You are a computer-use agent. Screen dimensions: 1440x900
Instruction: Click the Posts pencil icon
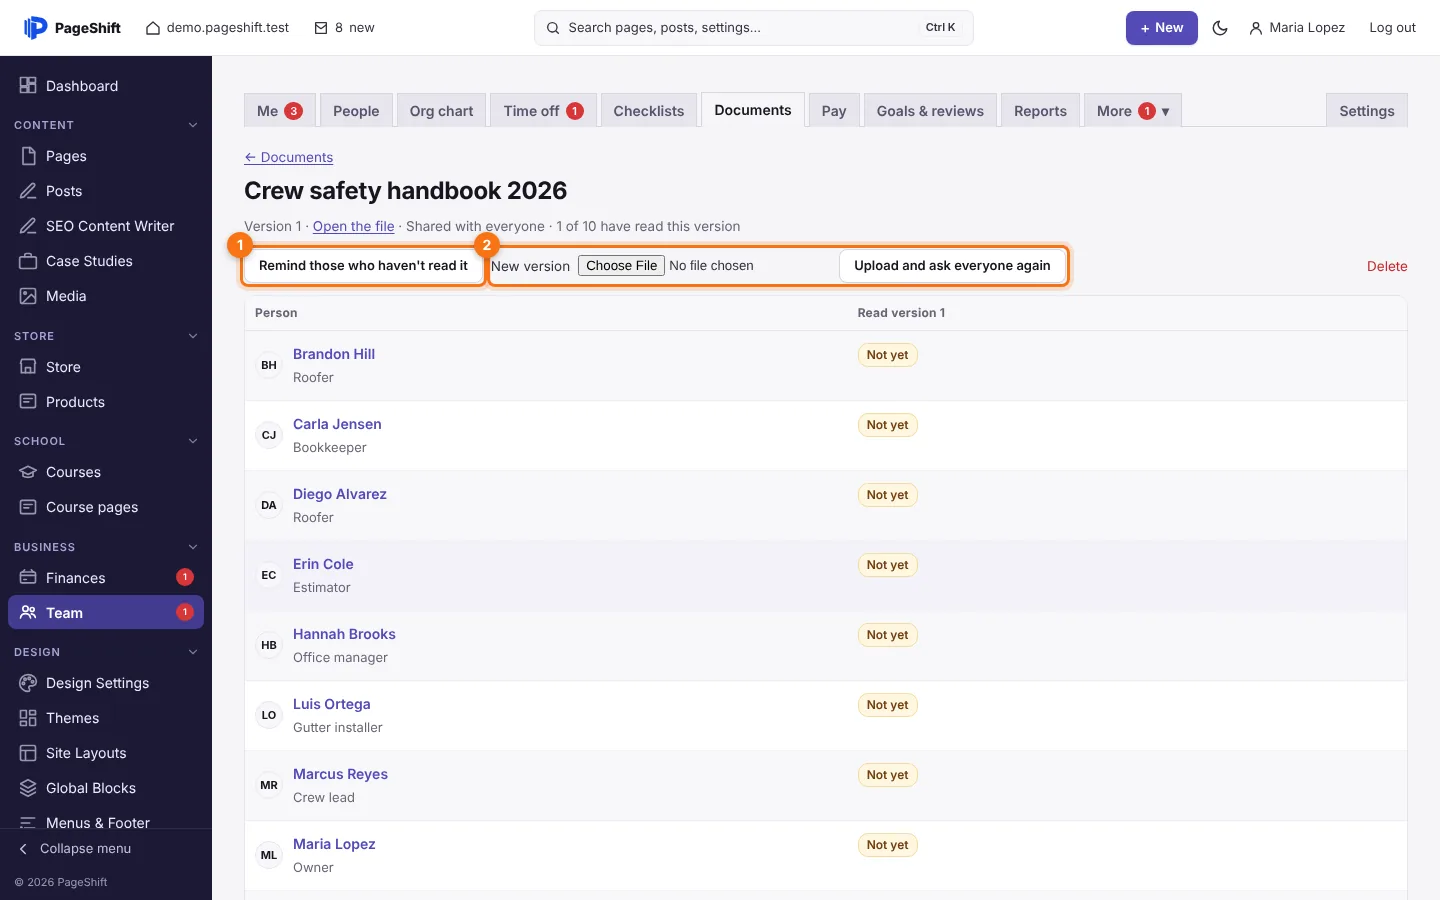tap(28, 191)
